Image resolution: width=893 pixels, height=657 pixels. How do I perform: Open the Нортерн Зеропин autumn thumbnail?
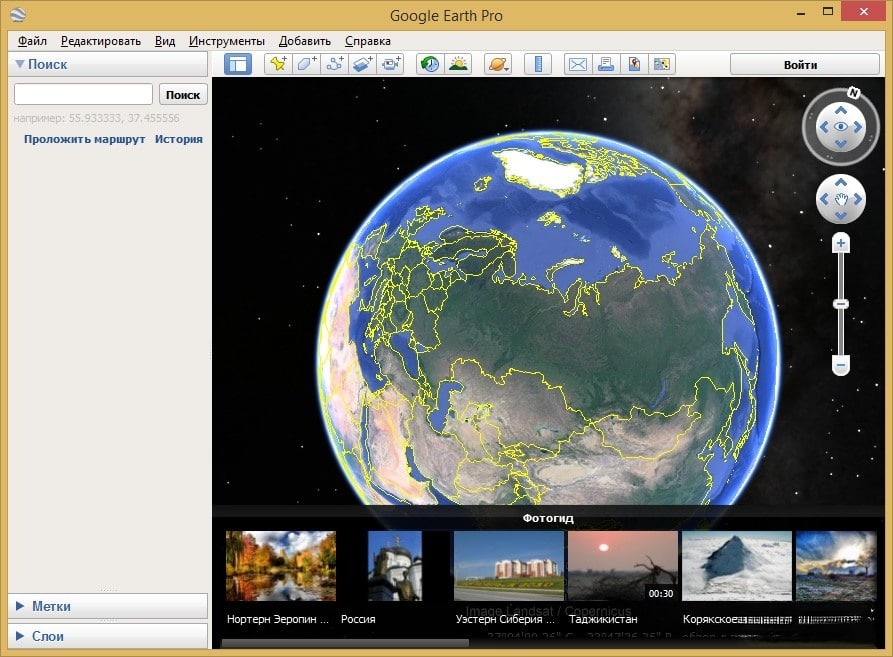(281, 566)
